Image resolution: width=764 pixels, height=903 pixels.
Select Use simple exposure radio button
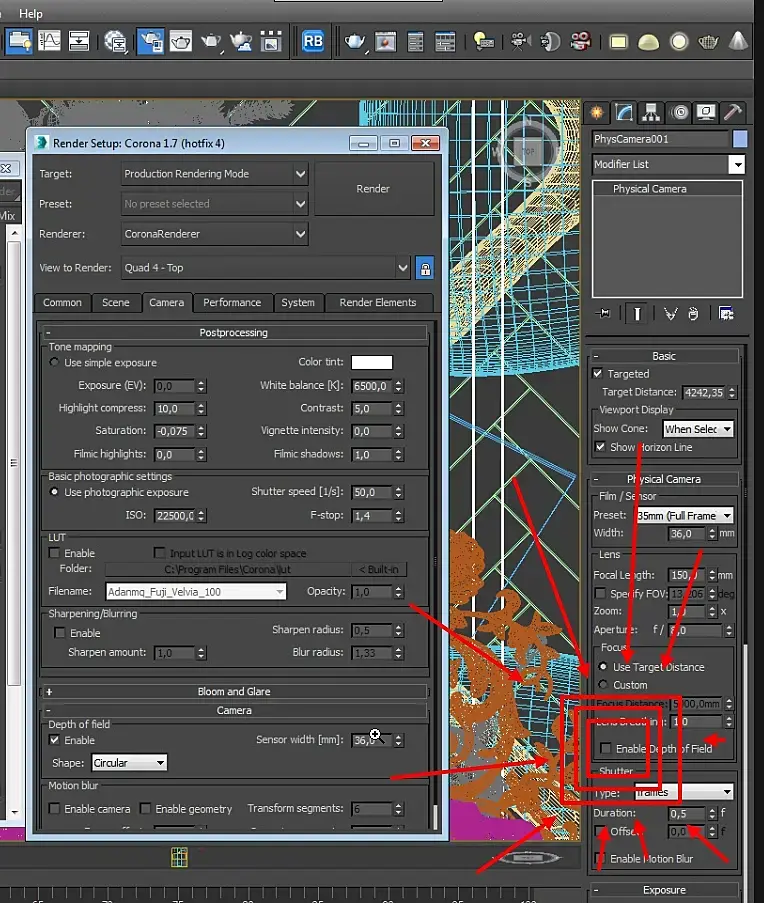(x=54, y=362)
